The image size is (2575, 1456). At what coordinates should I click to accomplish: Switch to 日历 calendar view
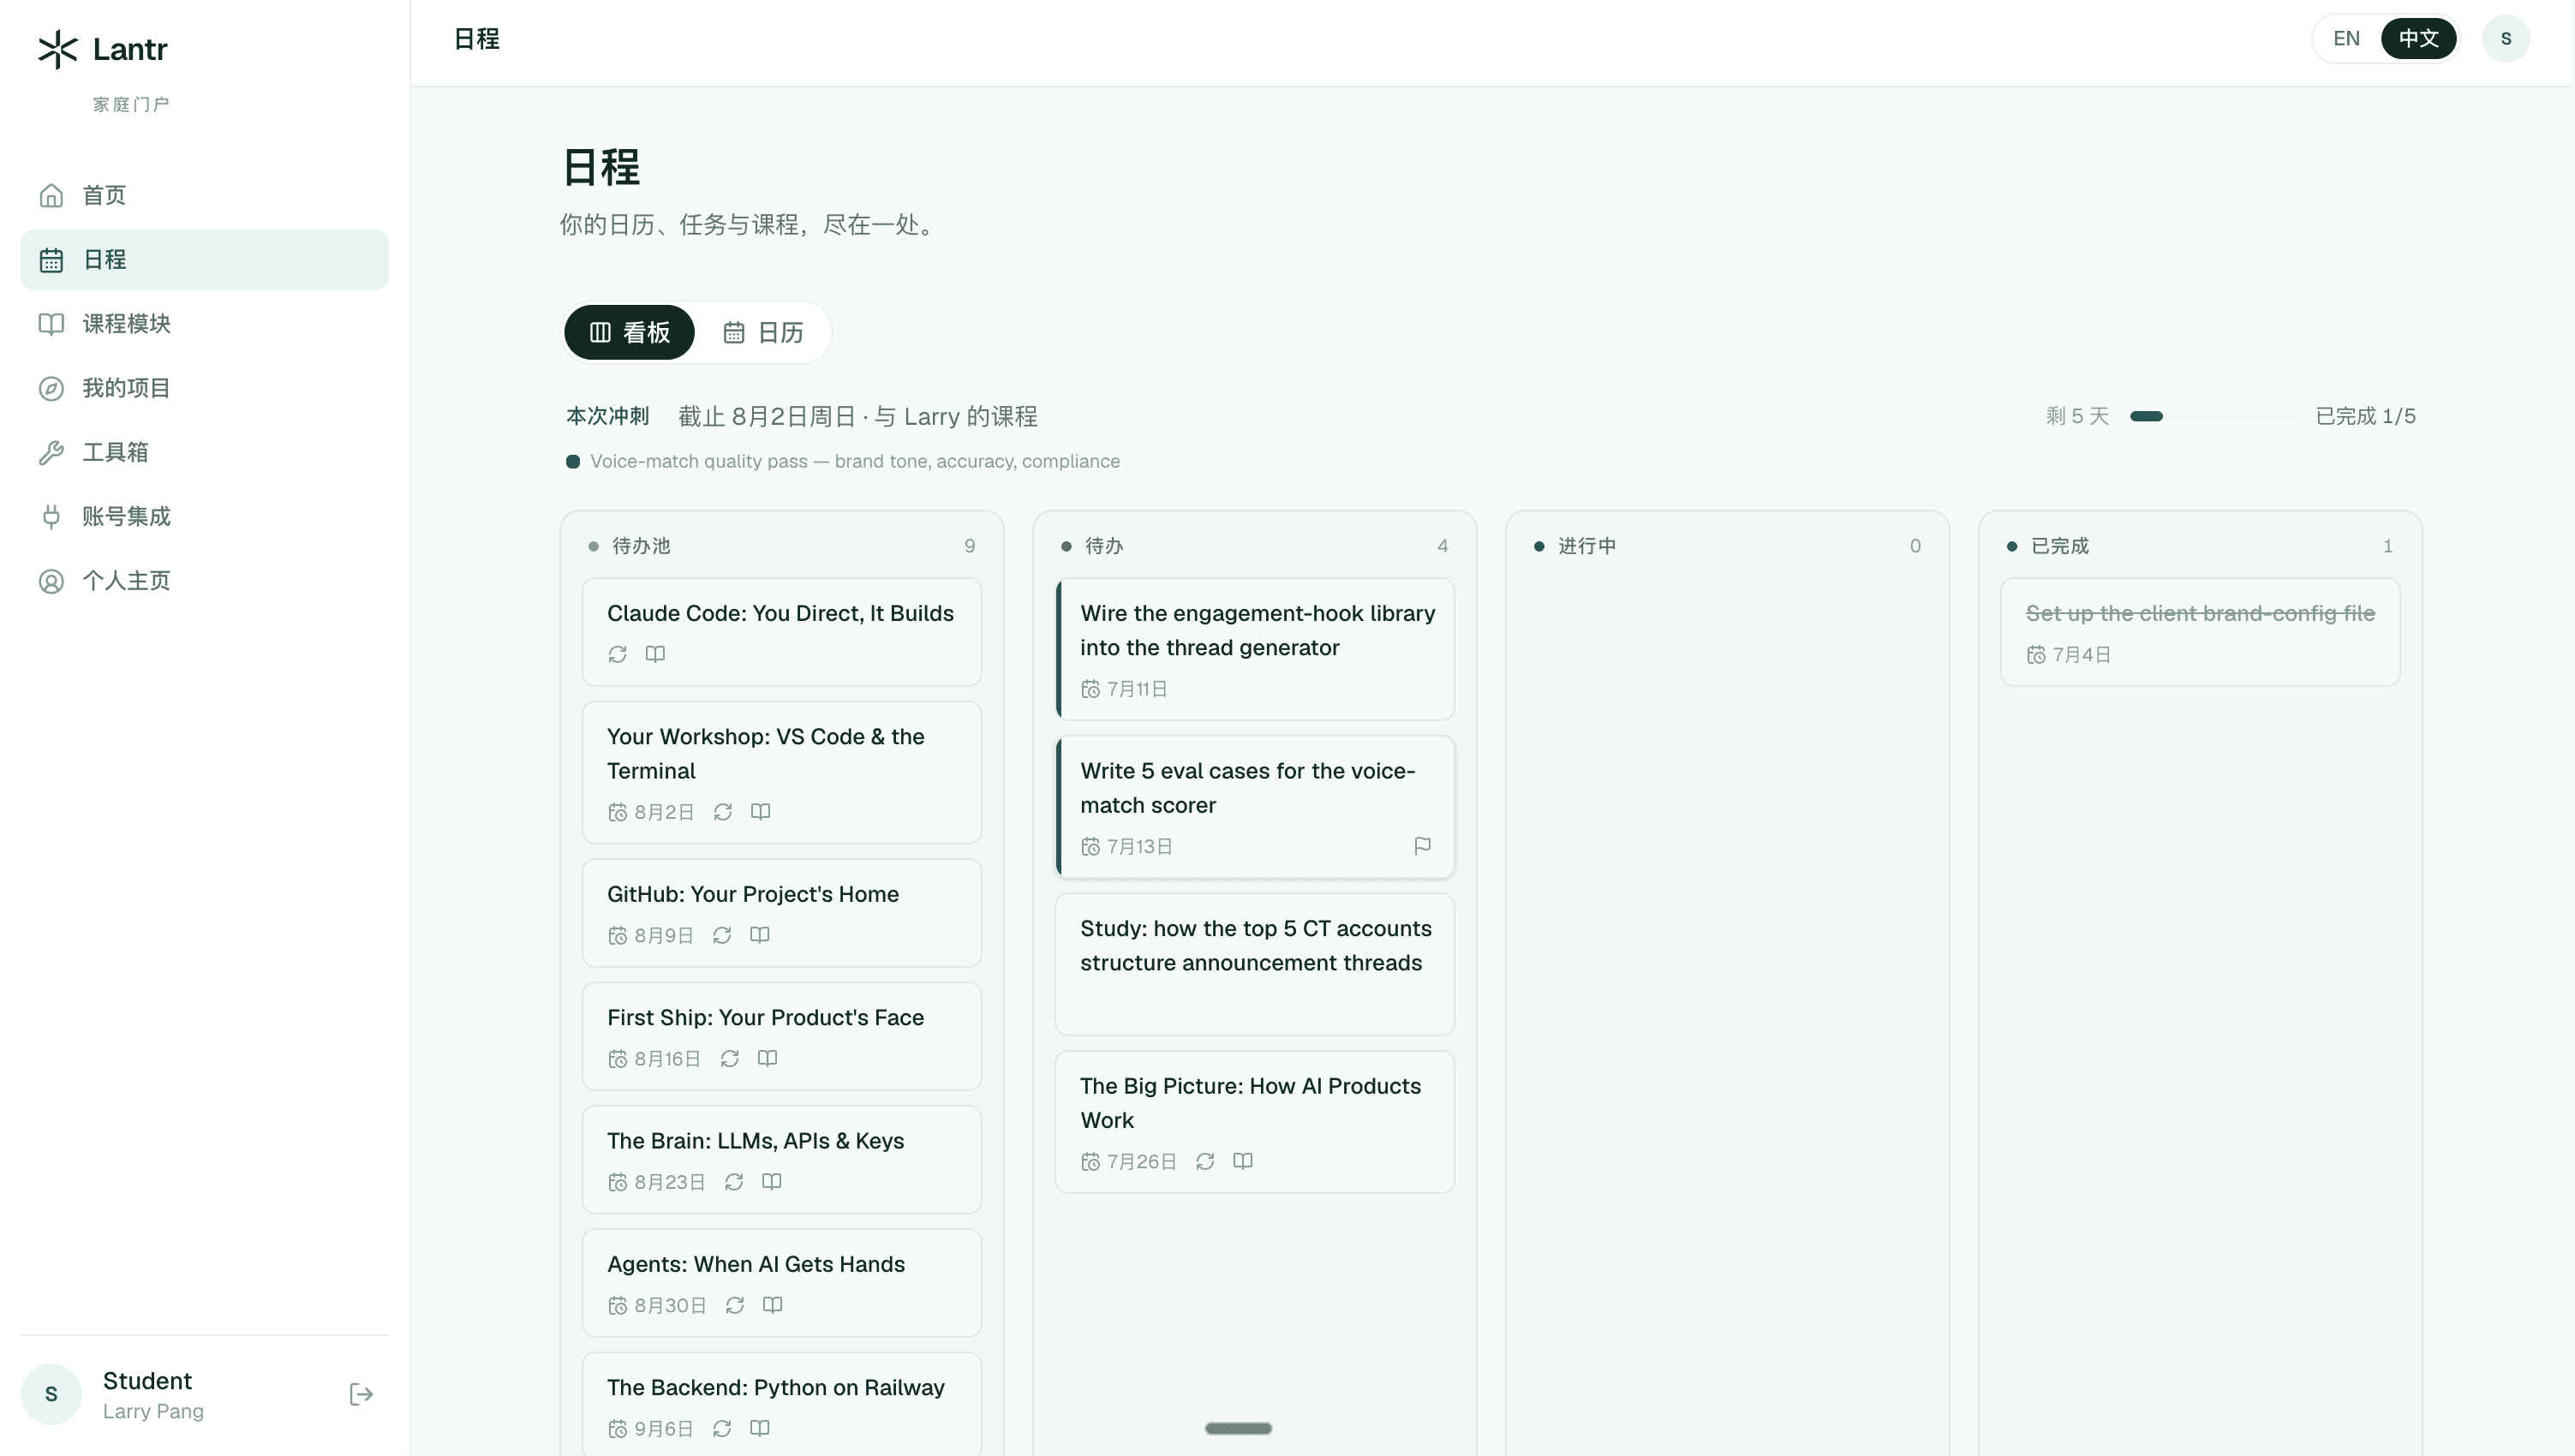[763, 332]
